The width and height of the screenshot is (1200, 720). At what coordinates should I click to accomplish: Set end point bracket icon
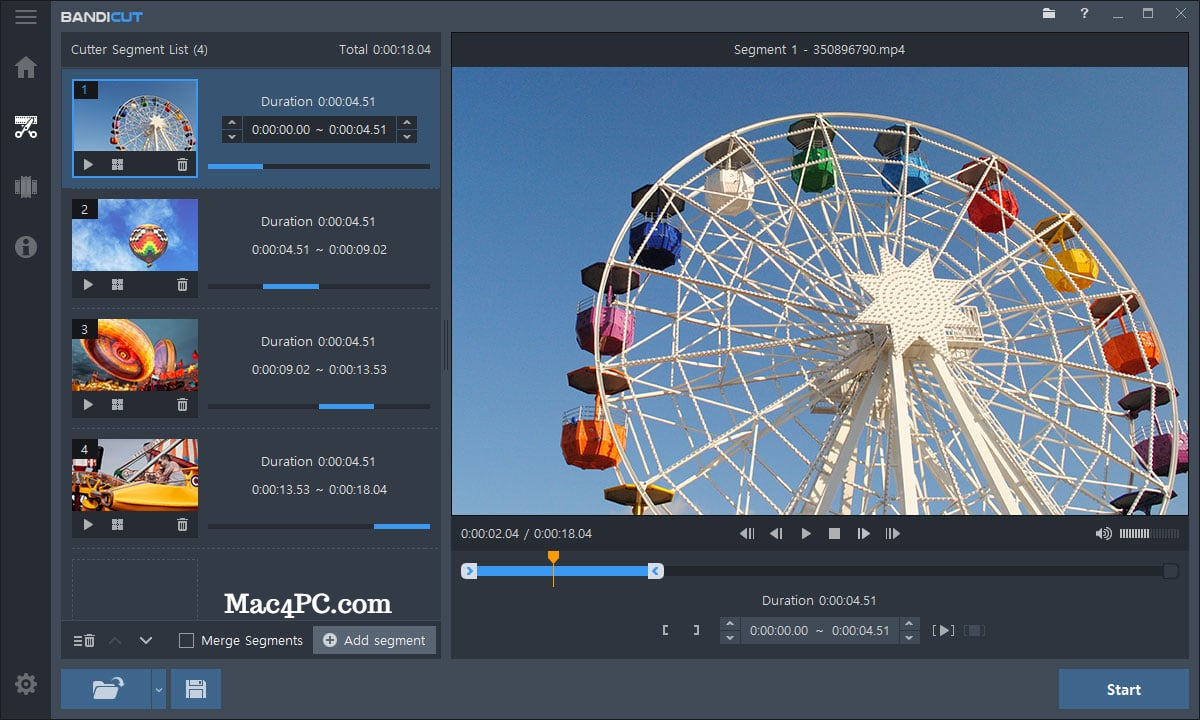pos(696,630)
